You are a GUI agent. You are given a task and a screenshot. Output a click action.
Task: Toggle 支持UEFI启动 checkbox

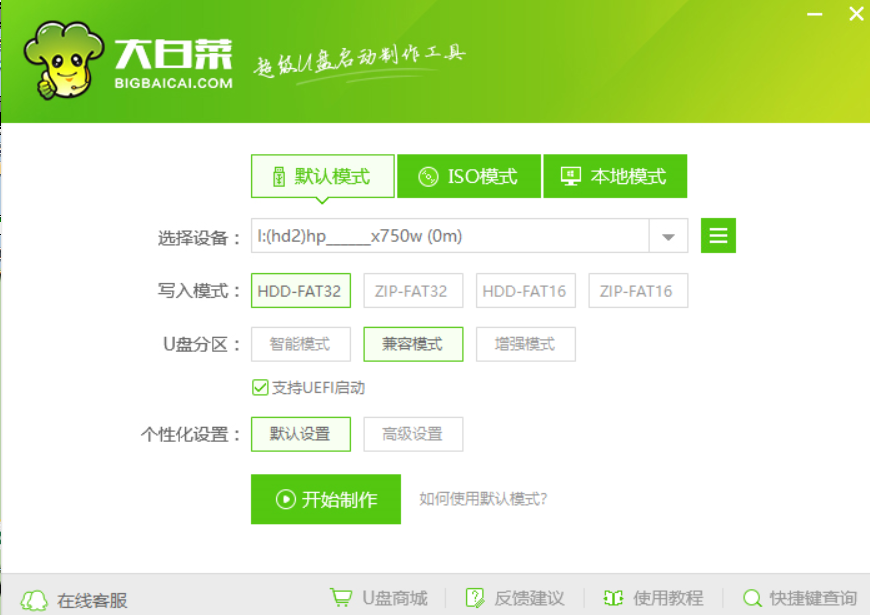pos(260,387)
